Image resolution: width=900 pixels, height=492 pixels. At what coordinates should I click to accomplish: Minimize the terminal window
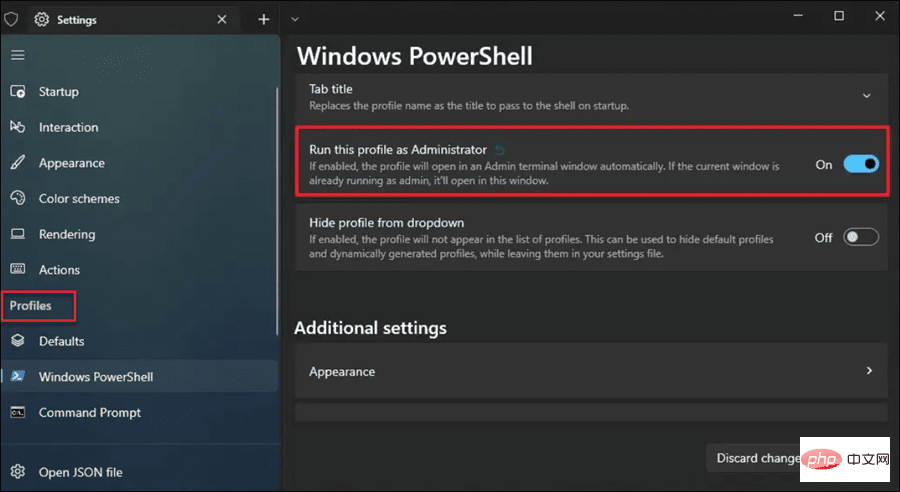[798, 16]
